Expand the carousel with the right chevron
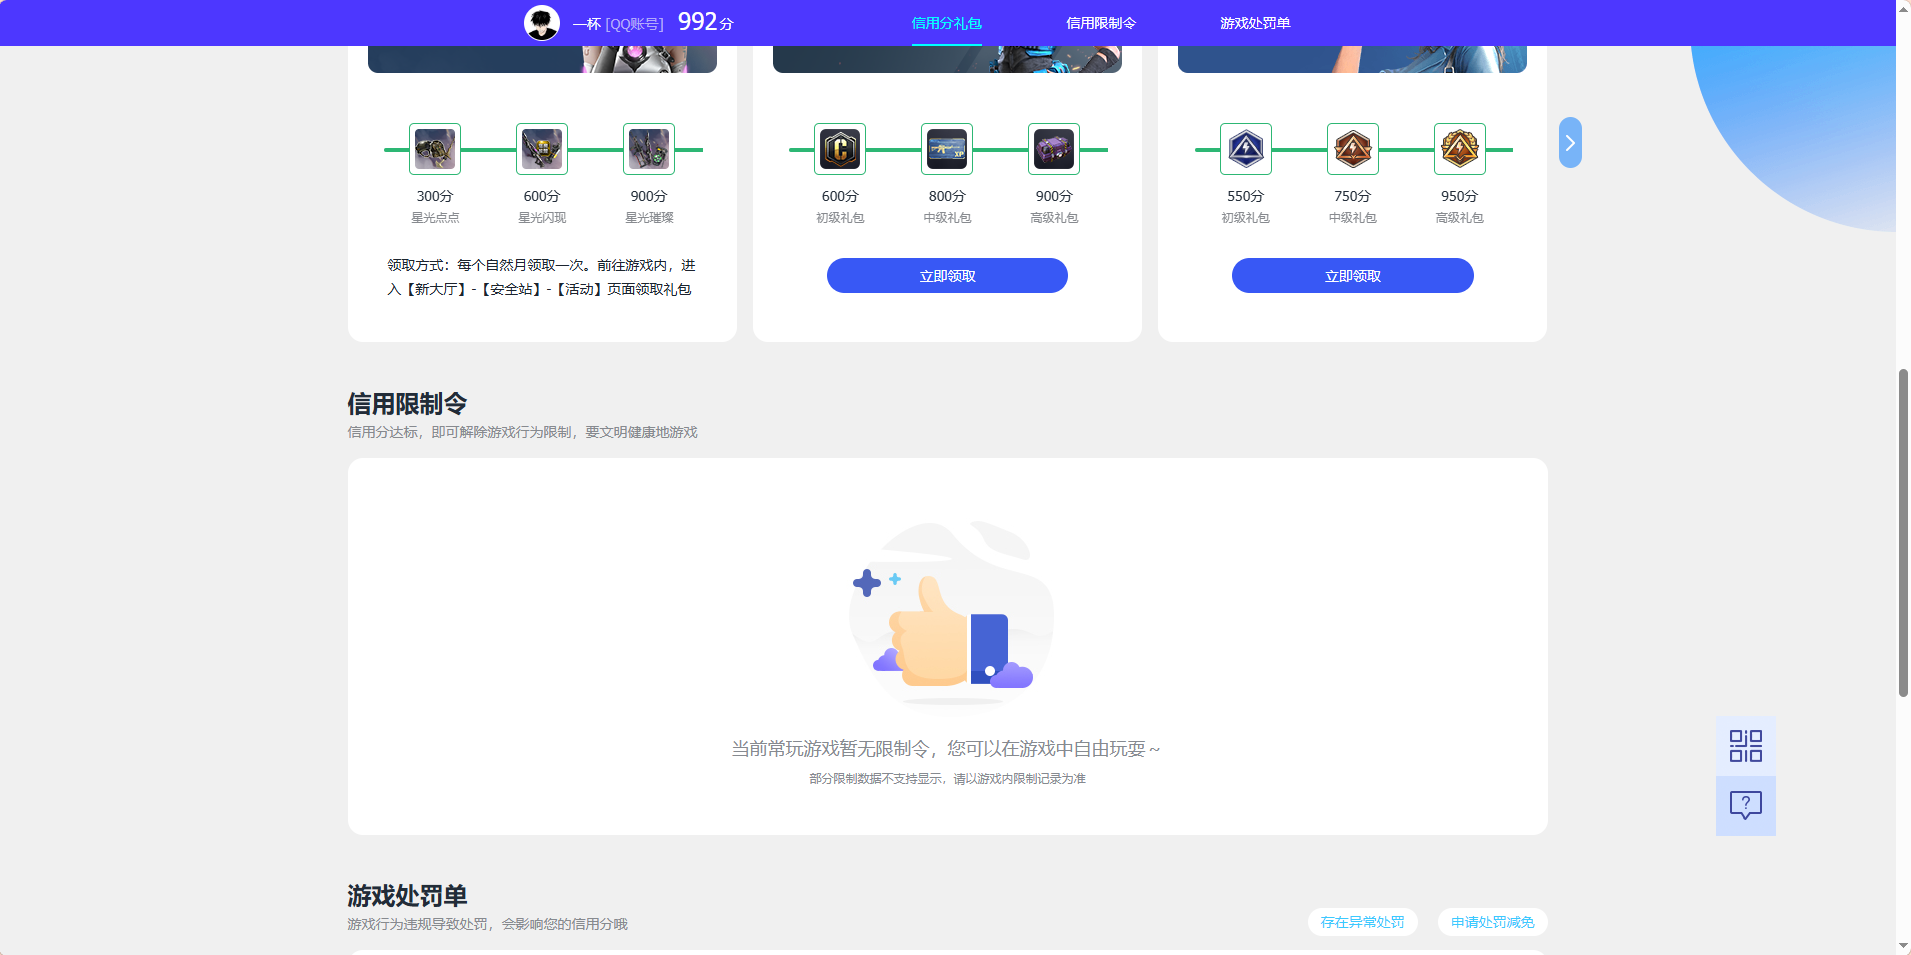The image size is (1911, 955). tap(1569, 141)
